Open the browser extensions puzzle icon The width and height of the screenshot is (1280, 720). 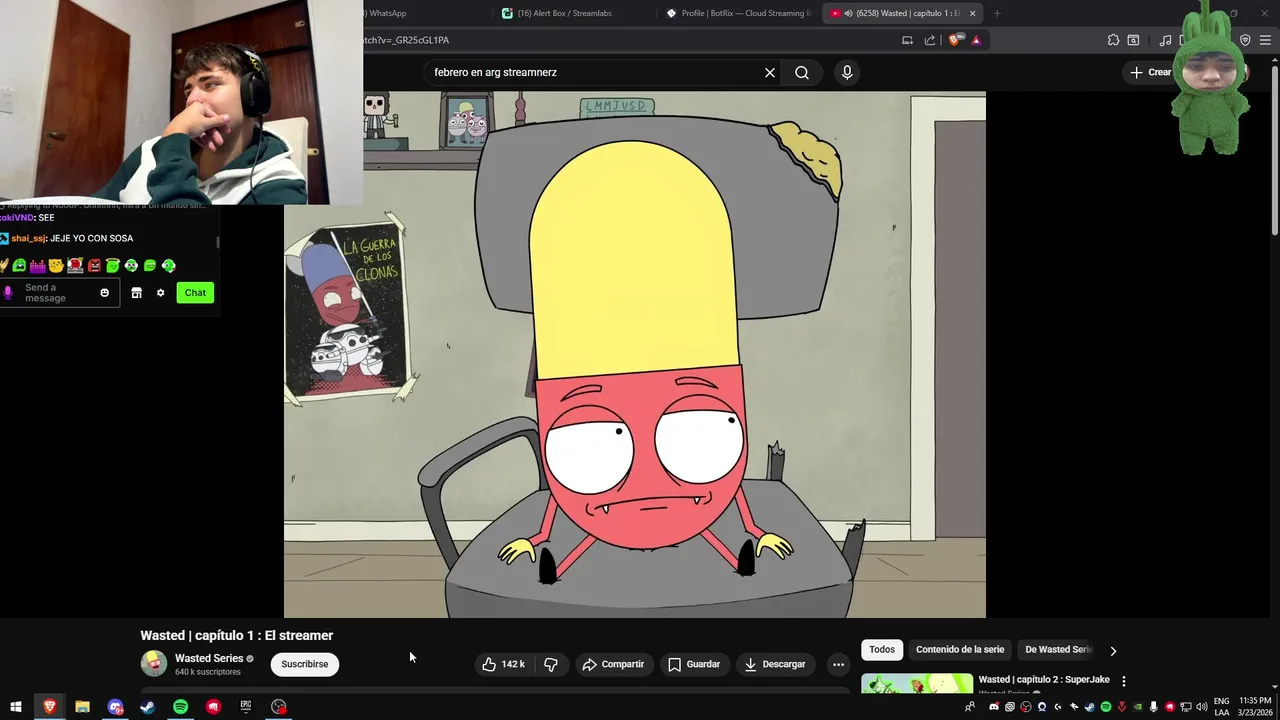1113,40
